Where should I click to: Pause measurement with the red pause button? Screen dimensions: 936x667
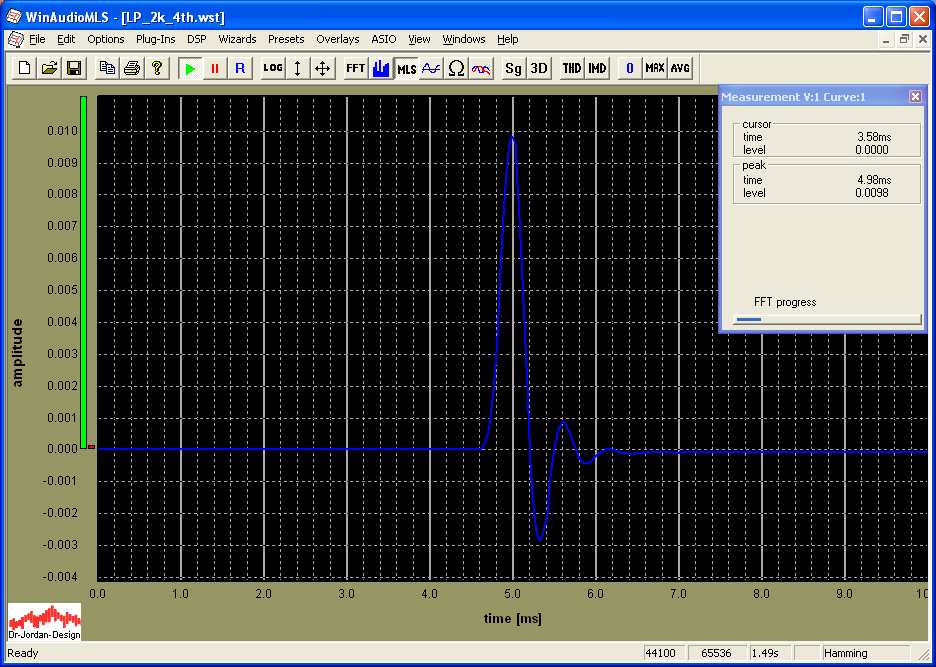pyautogui.click(x=214, y=68)
